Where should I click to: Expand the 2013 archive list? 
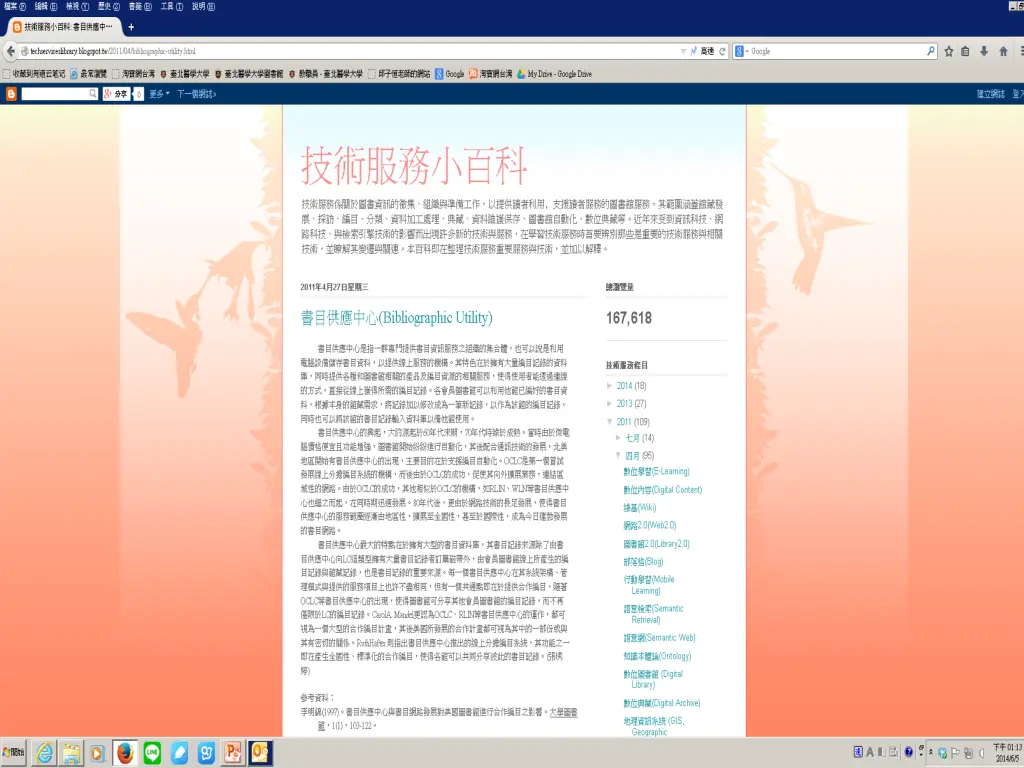pyautogui.click(x=611, y=404)
